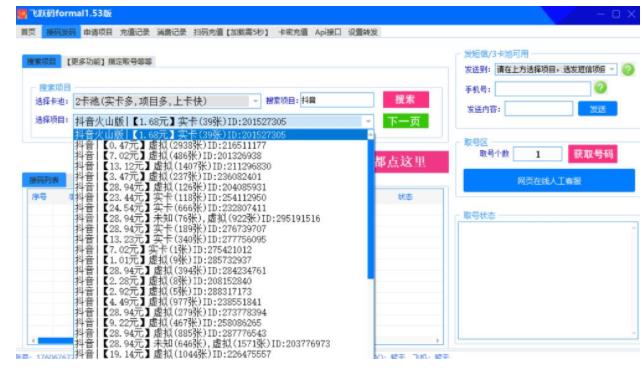Click the app logo icon in title bar
This screenshot has height=372, width=643.
point(23,14)
